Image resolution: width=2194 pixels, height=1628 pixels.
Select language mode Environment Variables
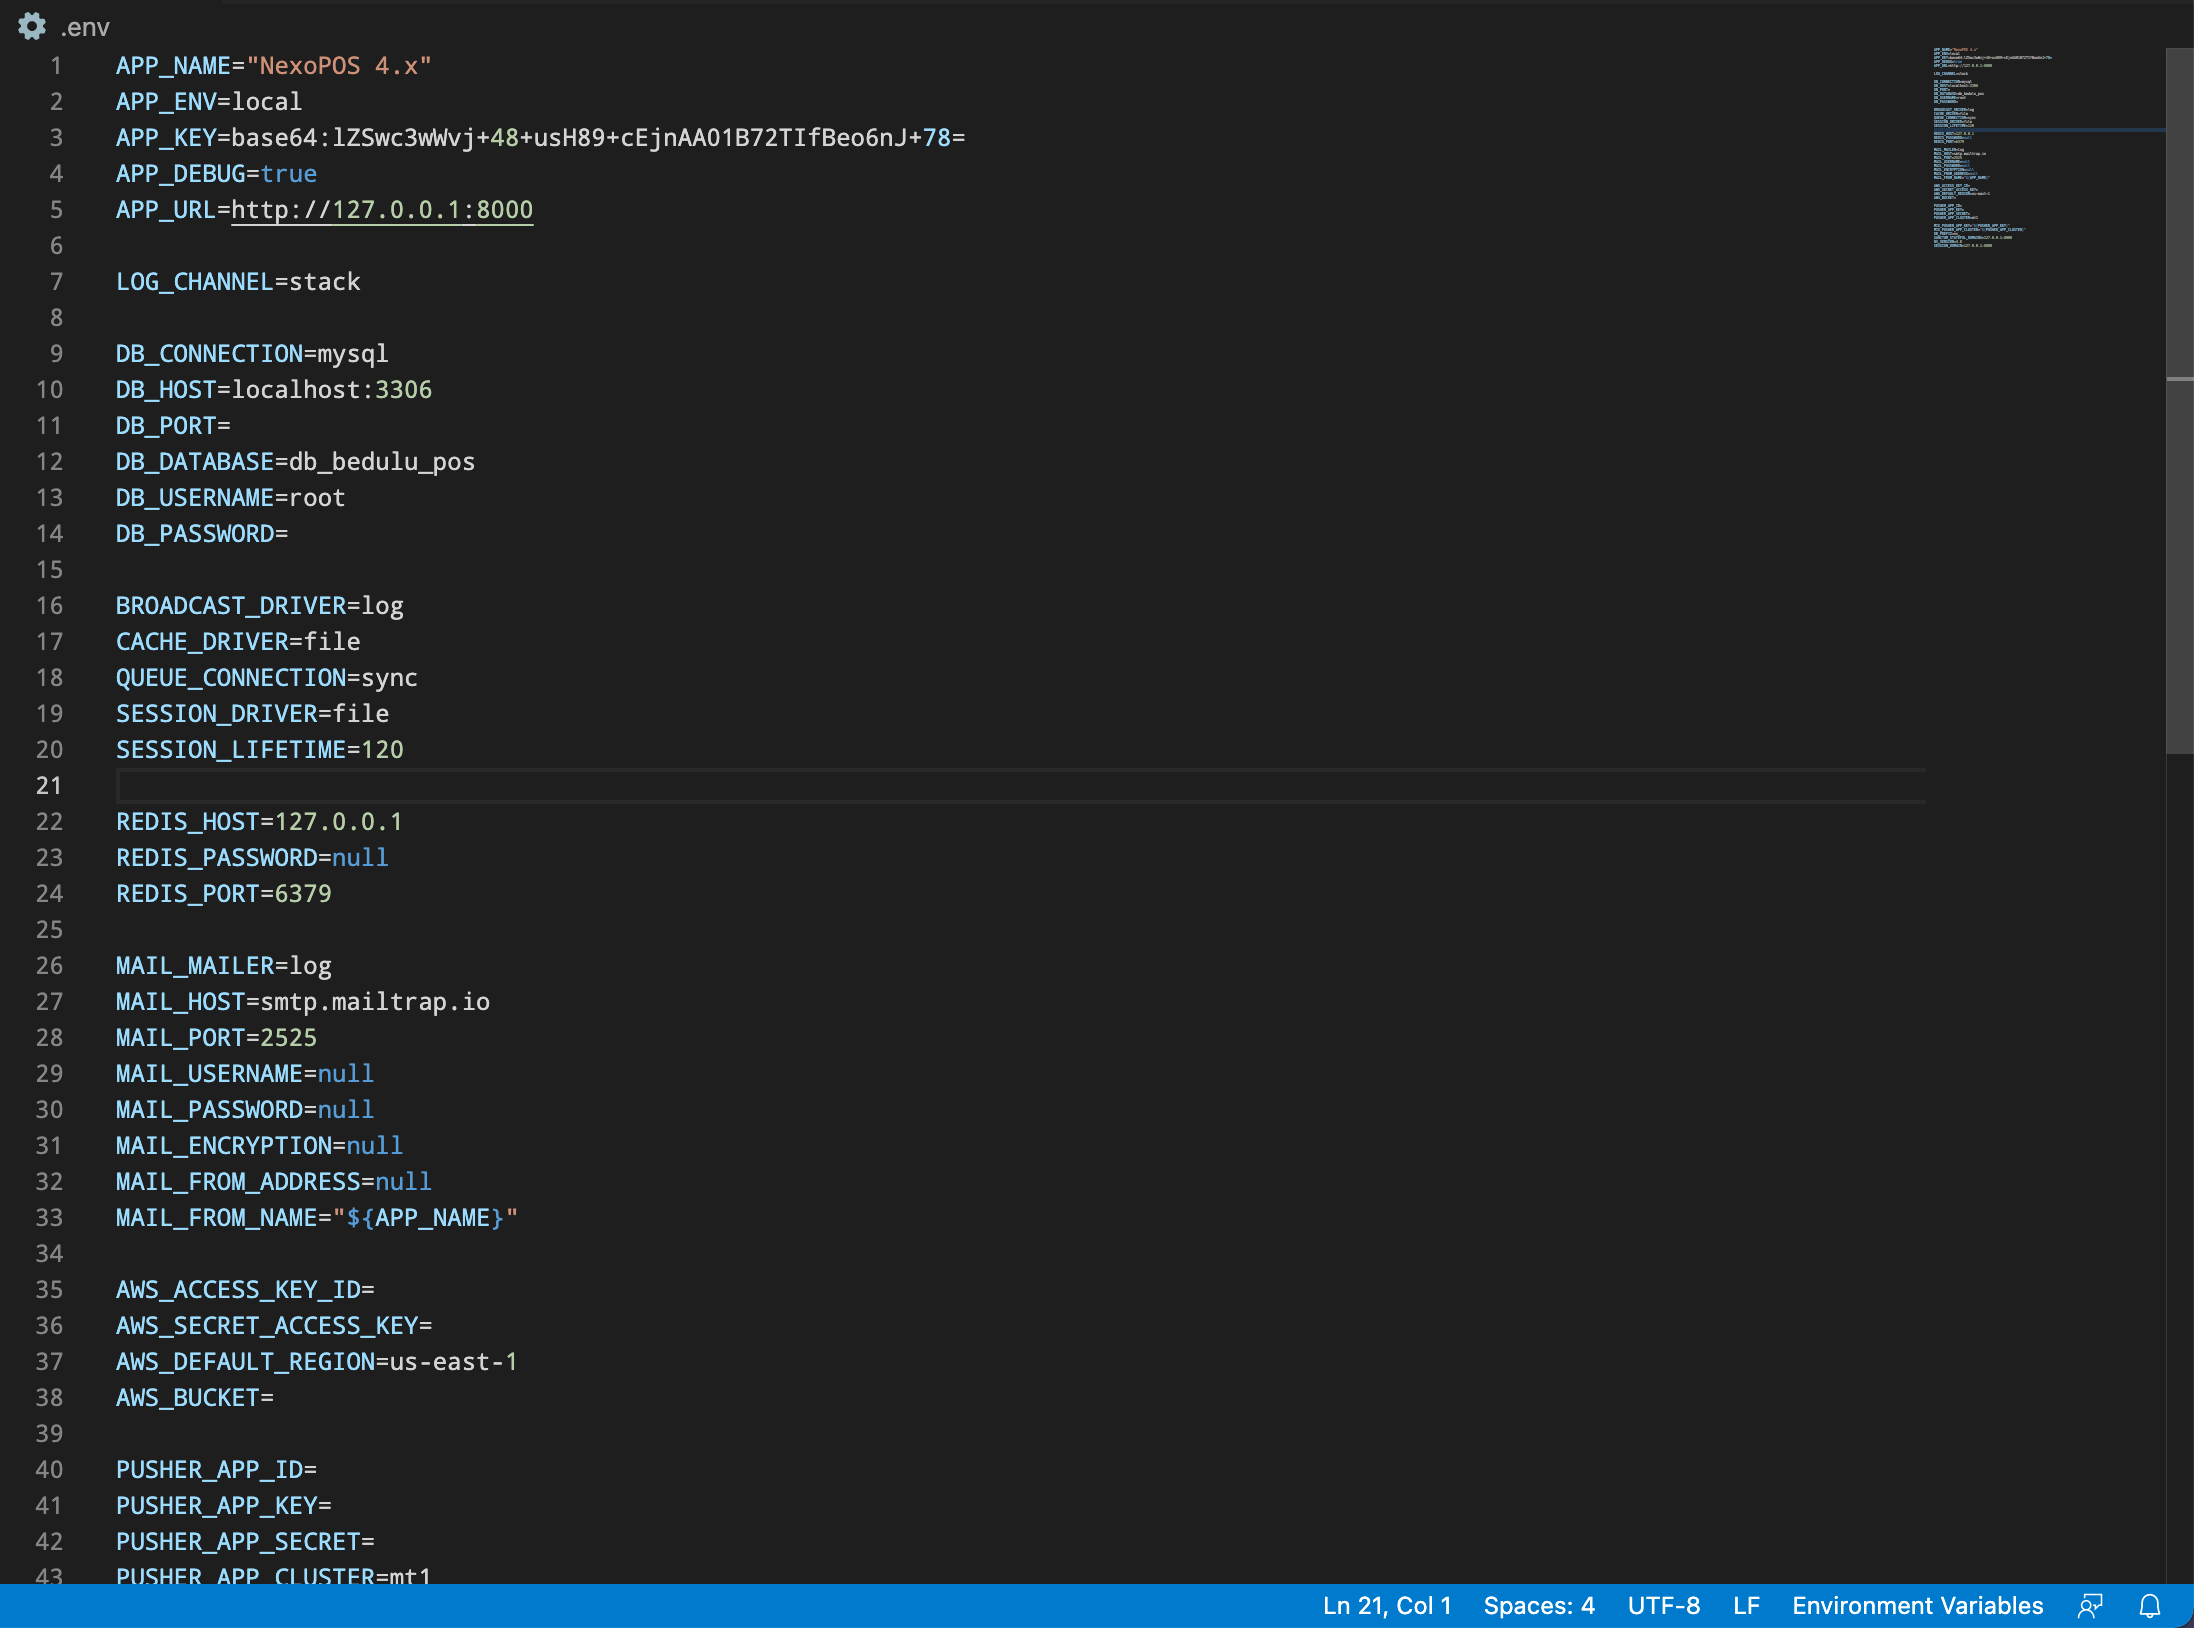tap(1917, 1606)
